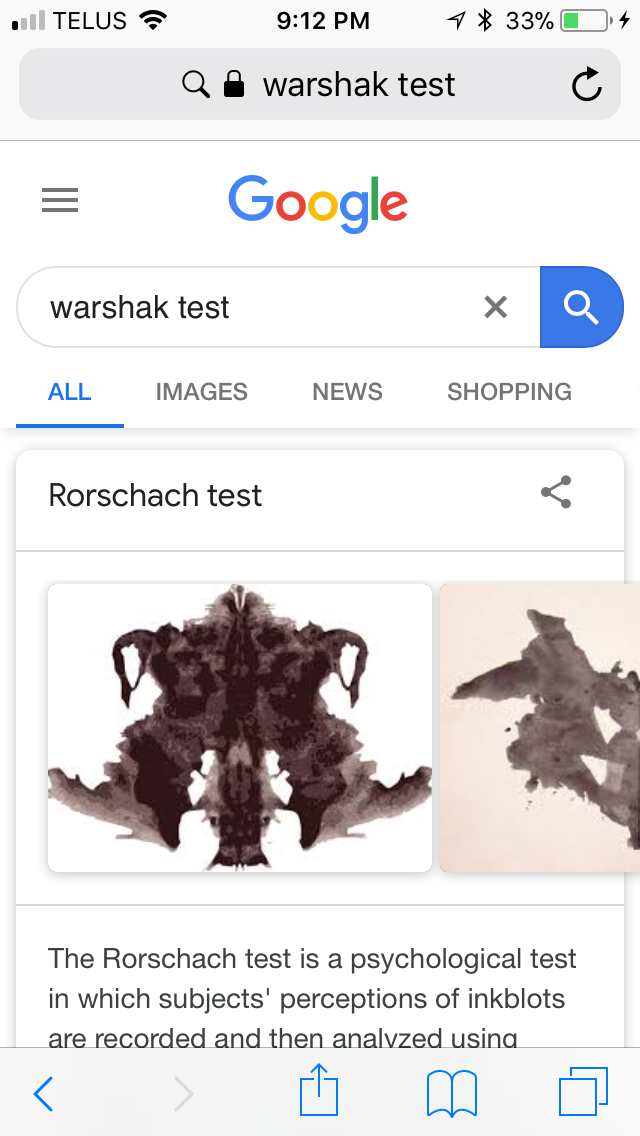Switch to the NEWS tab
Viewport: 640px width, 1136px height.
pyautogui.click(x=347, y=392)
